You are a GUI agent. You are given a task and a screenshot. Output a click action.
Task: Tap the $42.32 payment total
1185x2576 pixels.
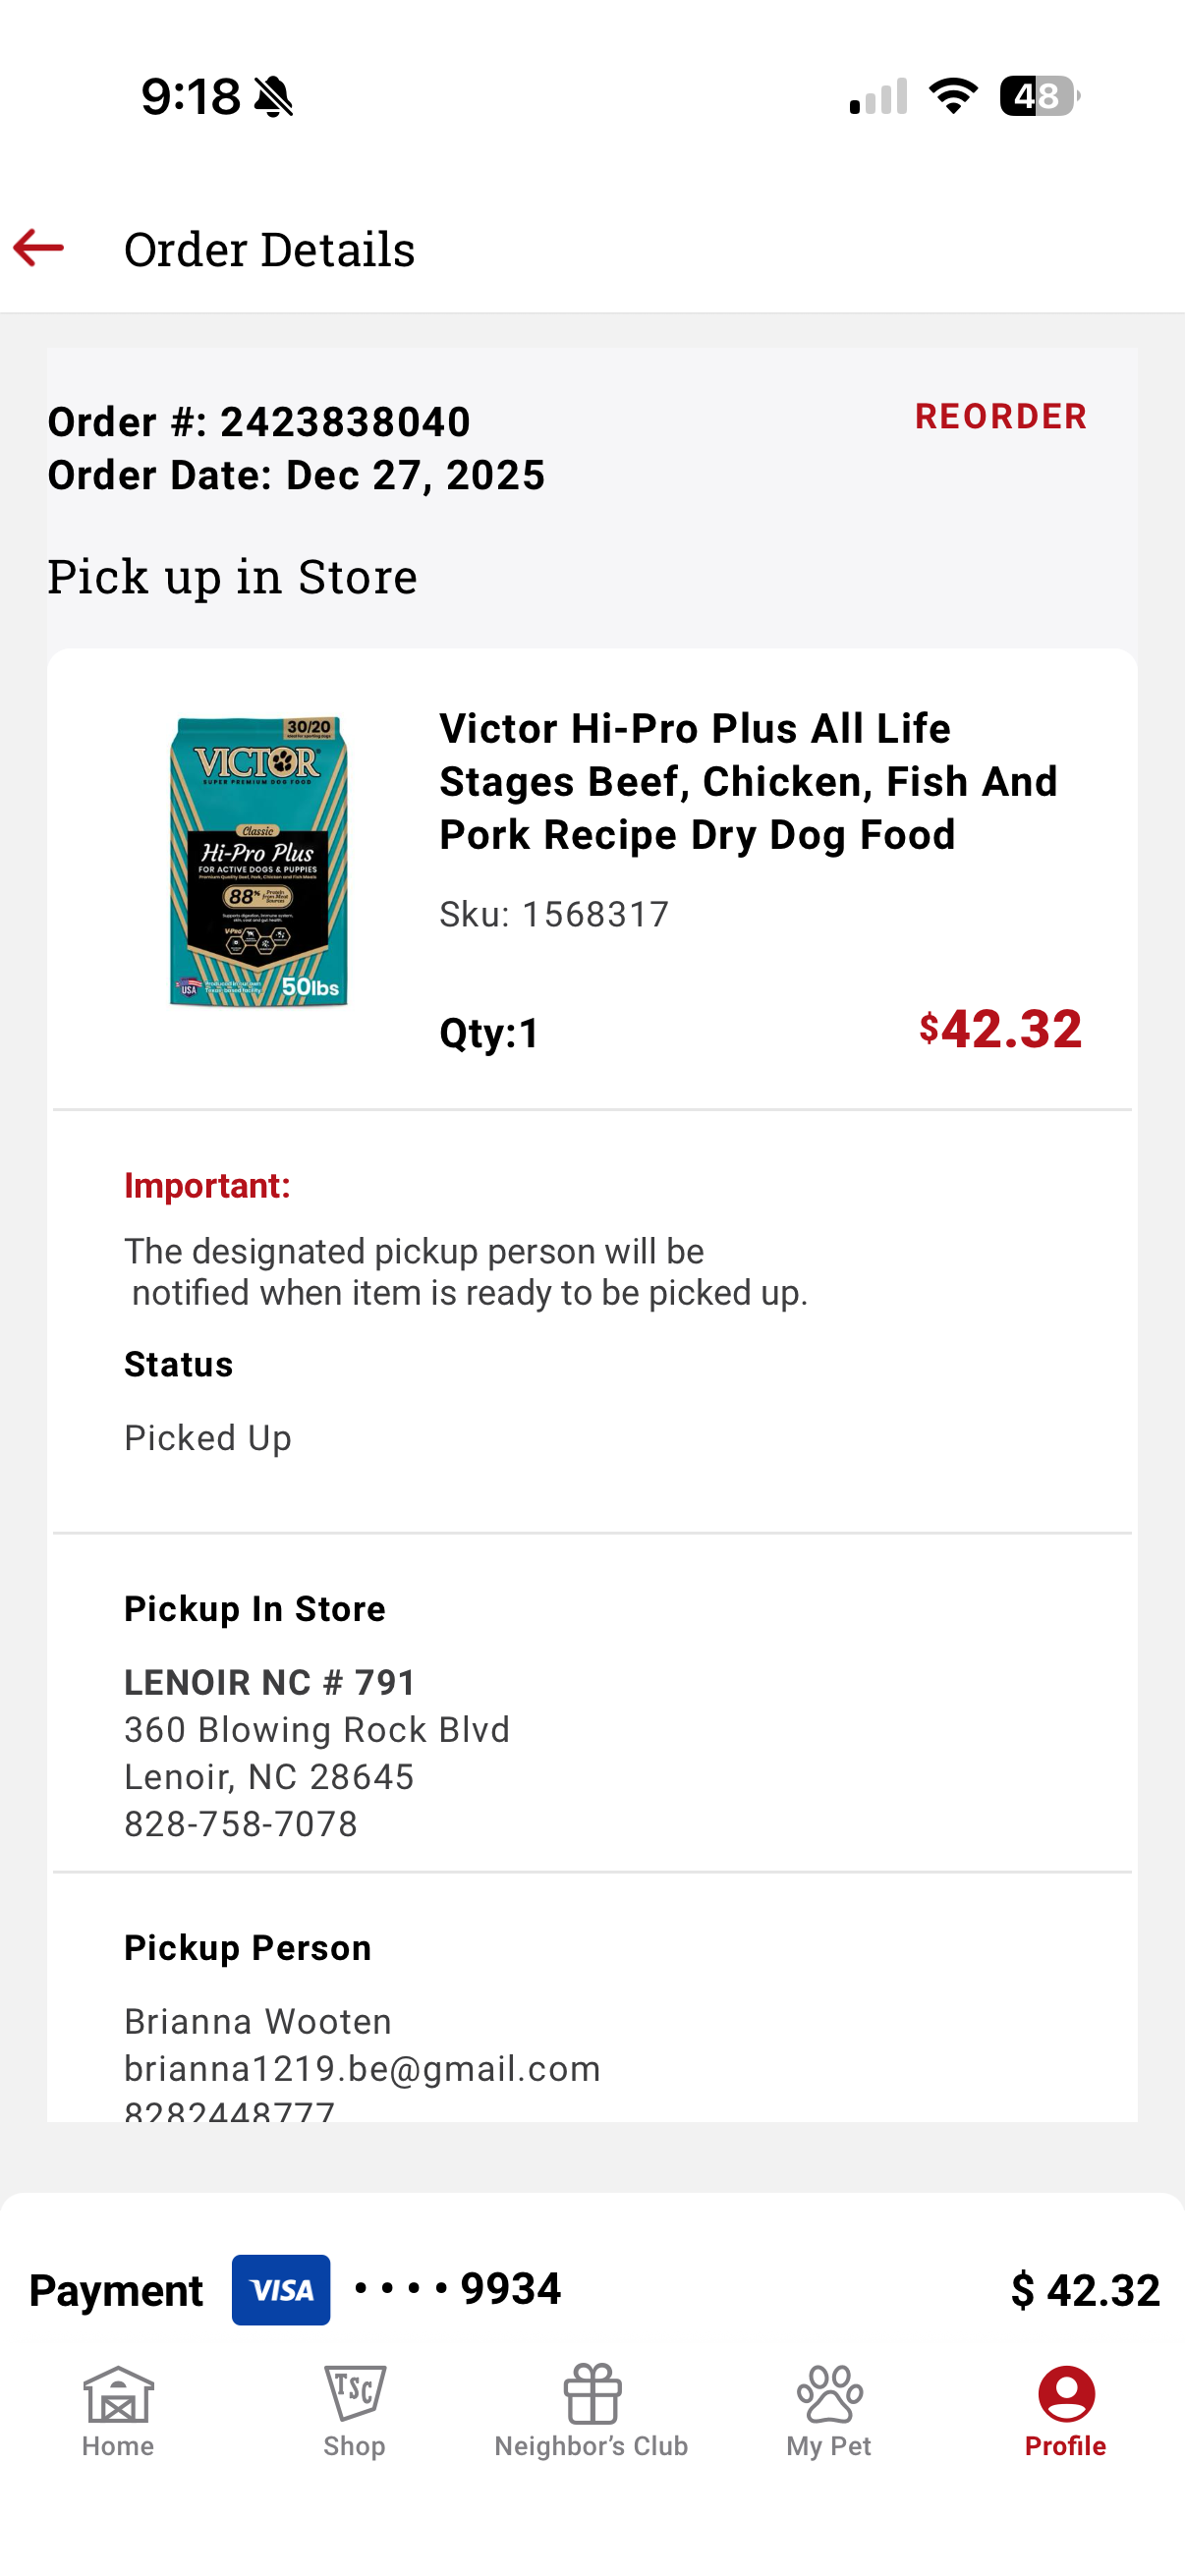(x=1085, y=2289)
